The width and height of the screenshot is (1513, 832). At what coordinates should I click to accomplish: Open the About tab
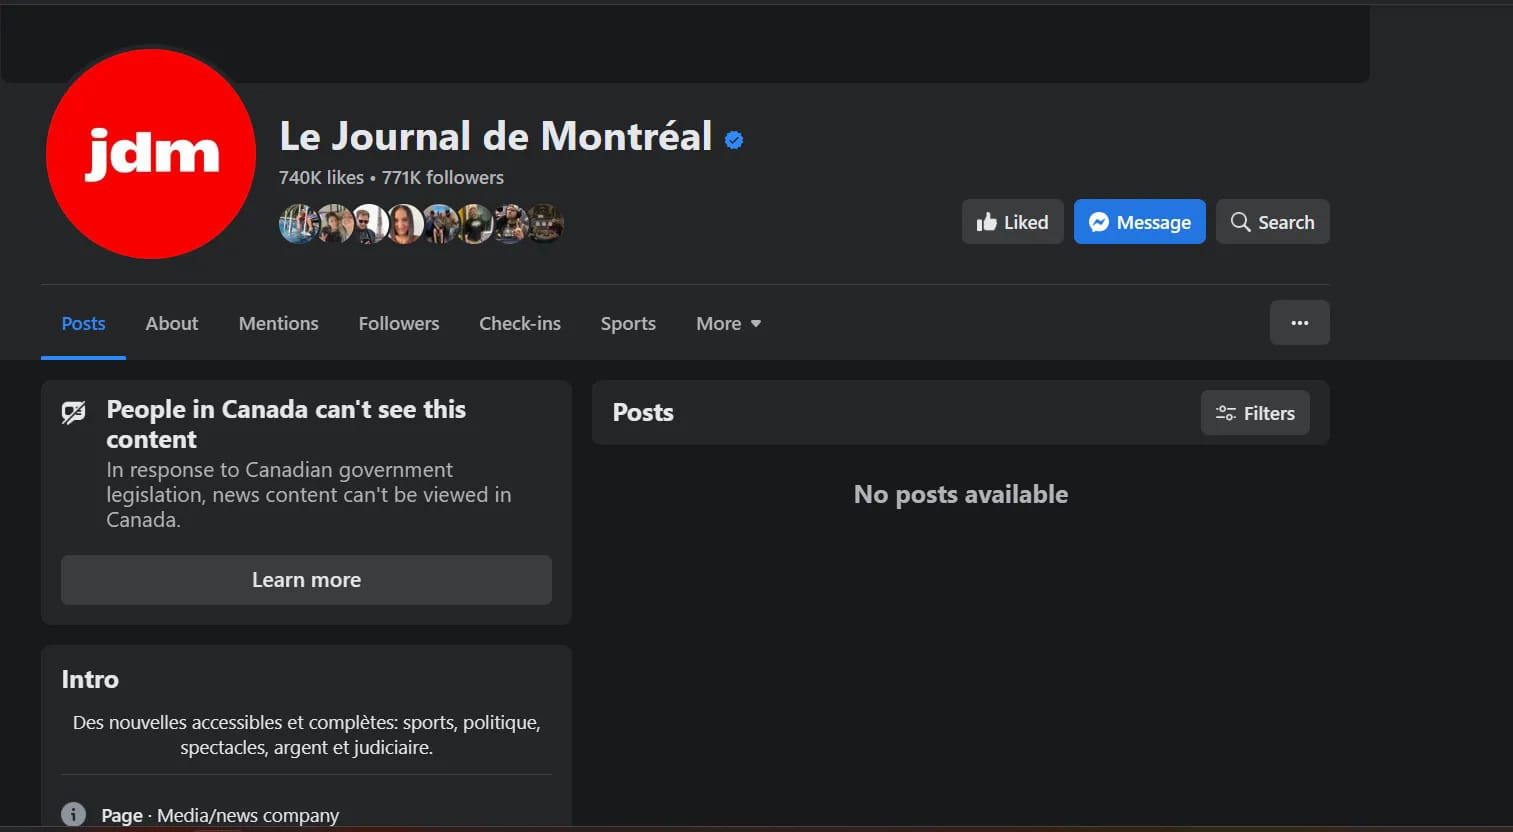pyautogui.click(x=172, y=323)
